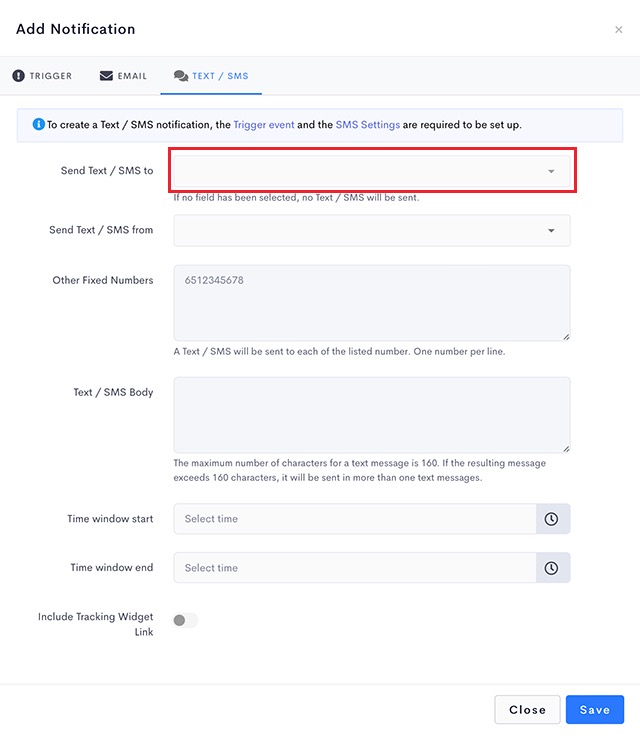Click the Save button
This screenshot has height=739, width=640.
point(594,710)
